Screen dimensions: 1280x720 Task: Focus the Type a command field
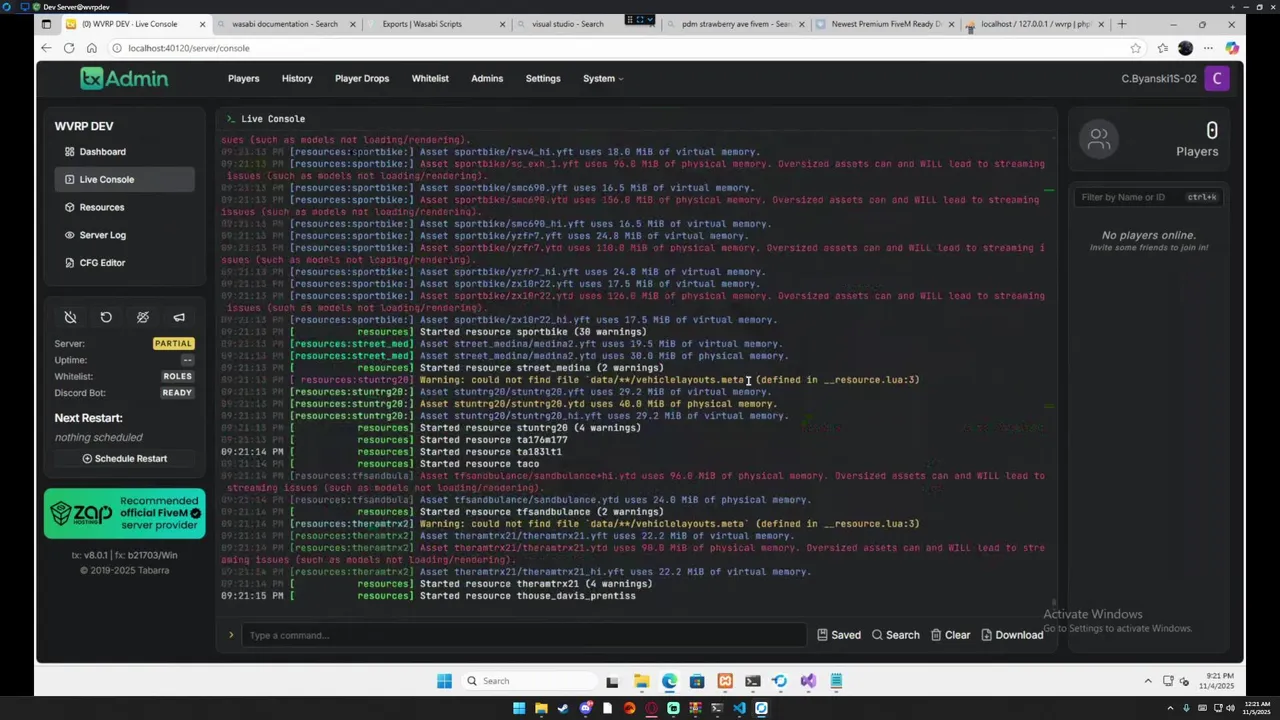point(525,635)
